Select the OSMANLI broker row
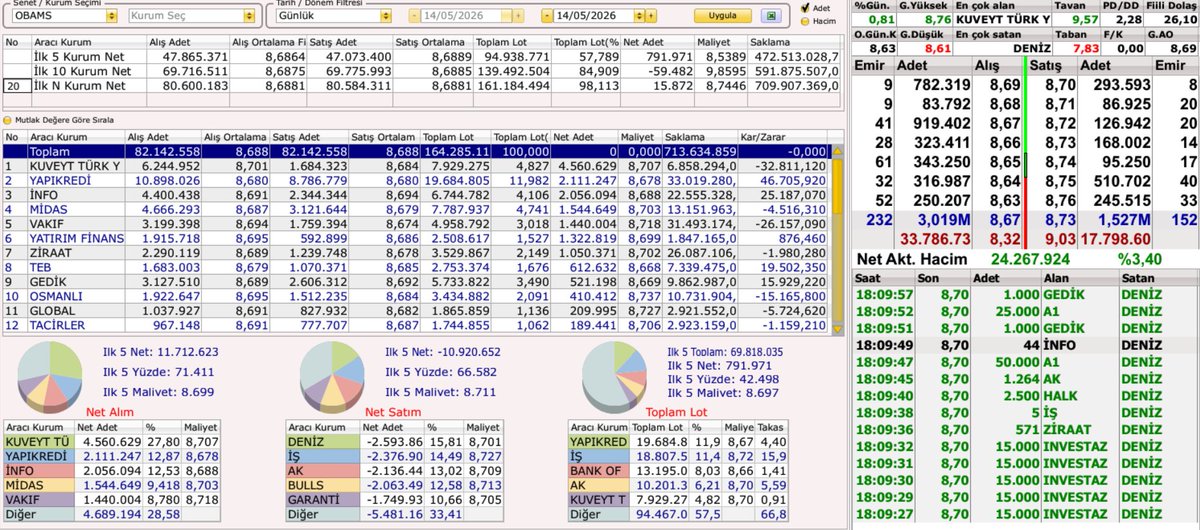This screenshot has height=530, width=1200. pos(416,296)
